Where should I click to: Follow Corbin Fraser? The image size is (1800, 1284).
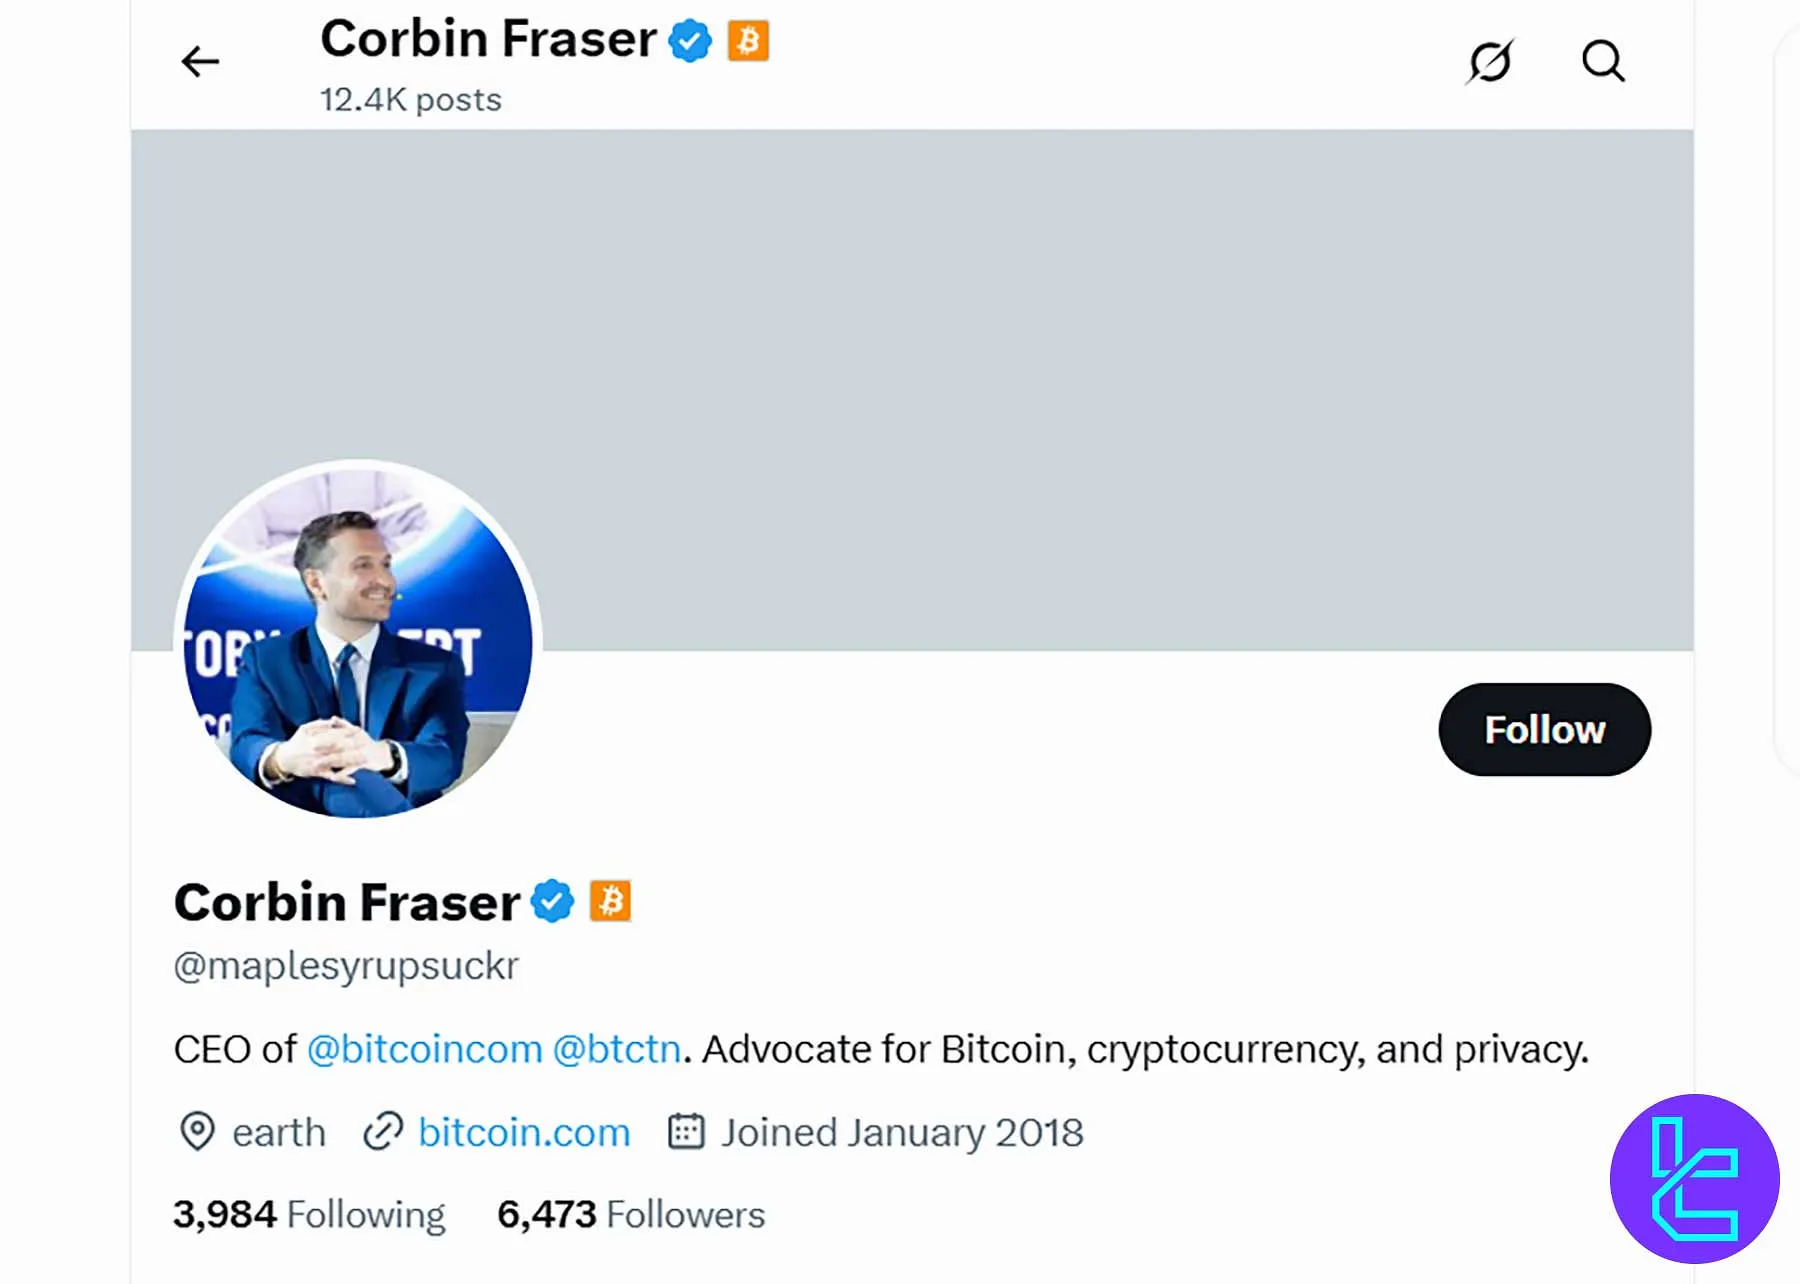point(1544,730)
